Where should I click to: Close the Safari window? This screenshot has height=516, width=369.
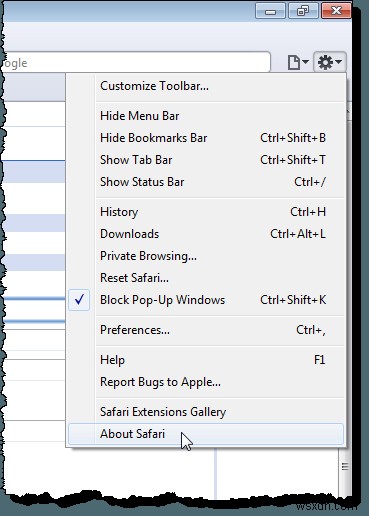pyautogui.click(x=336, y=11)
